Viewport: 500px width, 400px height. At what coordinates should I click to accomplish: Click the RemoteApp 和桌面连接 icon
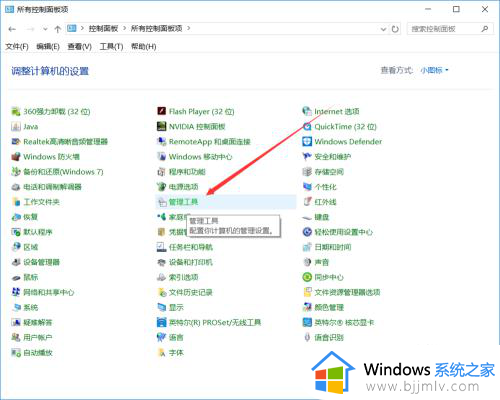tap(161, 142)
